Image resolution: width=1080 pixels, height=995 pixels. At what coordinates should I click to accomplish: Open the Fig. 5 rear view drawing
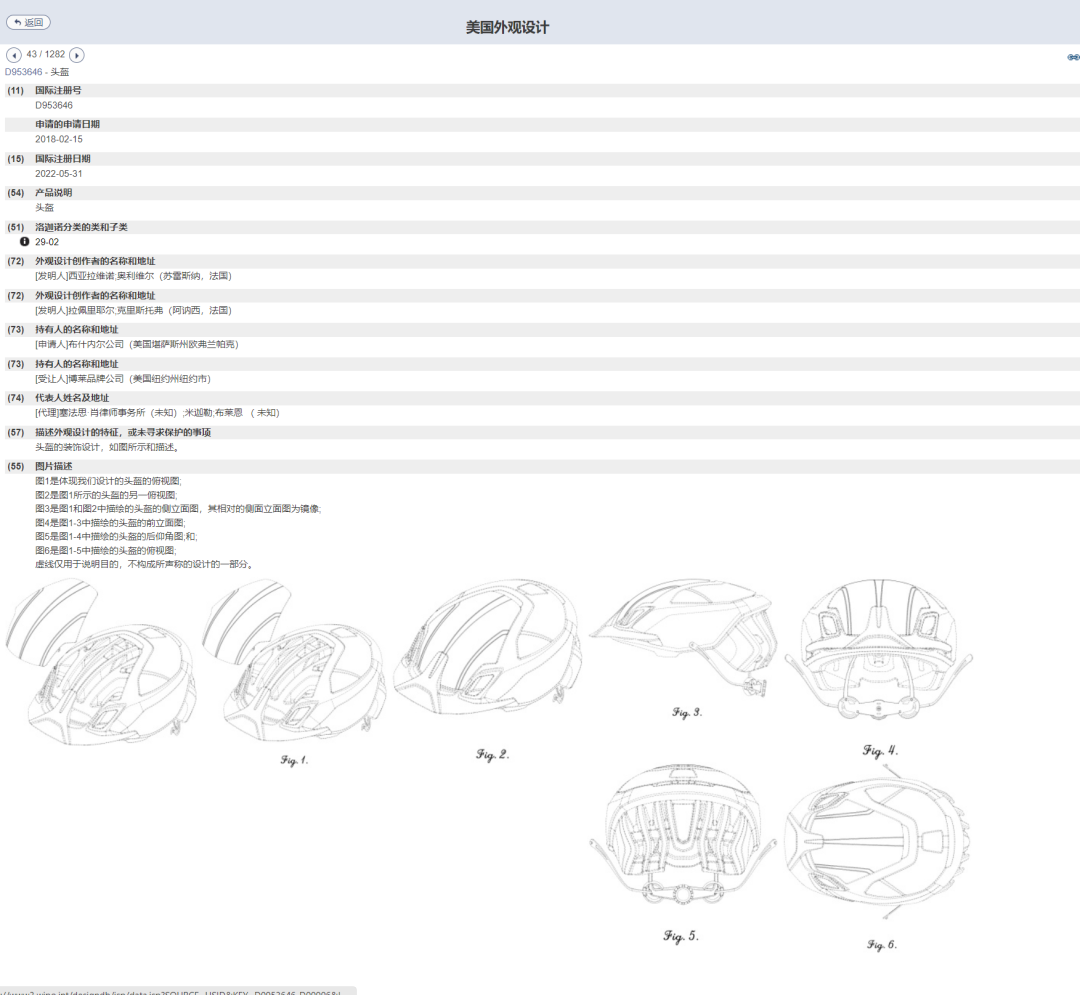pyautogui.click(x=683, y=853)
